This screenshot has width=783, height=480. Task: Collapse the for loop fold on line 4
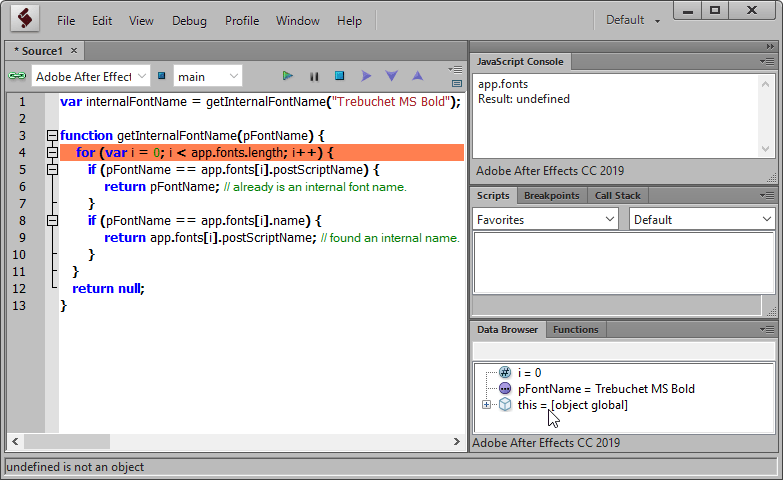click(x=52, y=152)
